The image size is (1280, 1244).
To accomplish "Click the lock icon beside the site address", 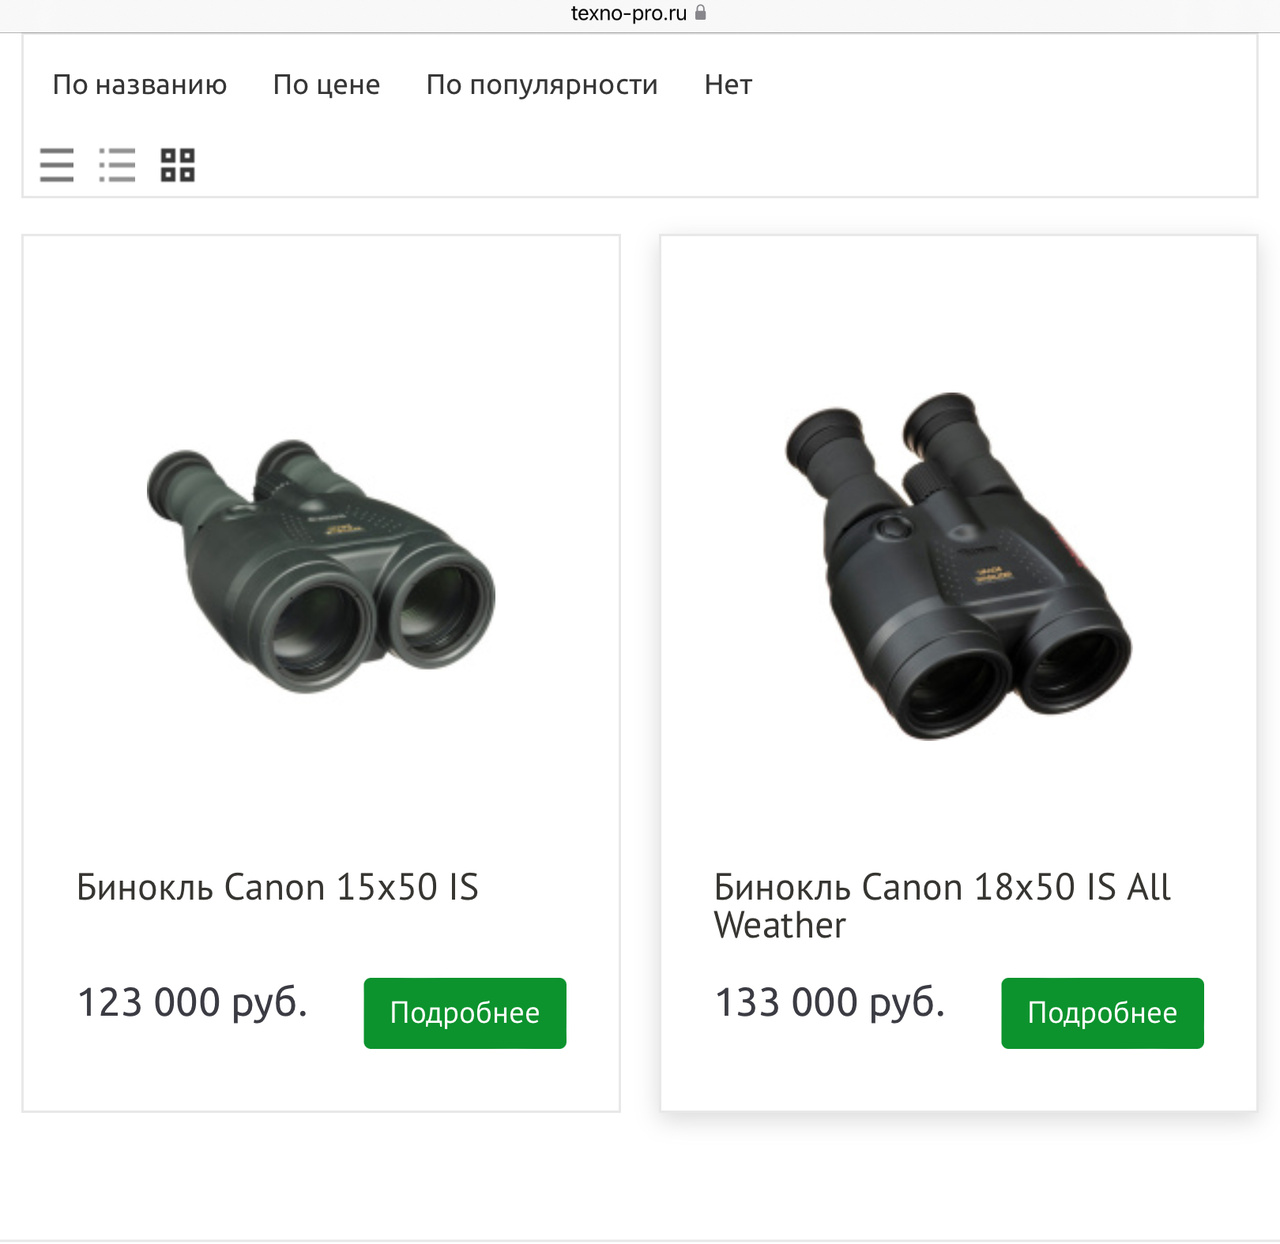I will (700, 13).
